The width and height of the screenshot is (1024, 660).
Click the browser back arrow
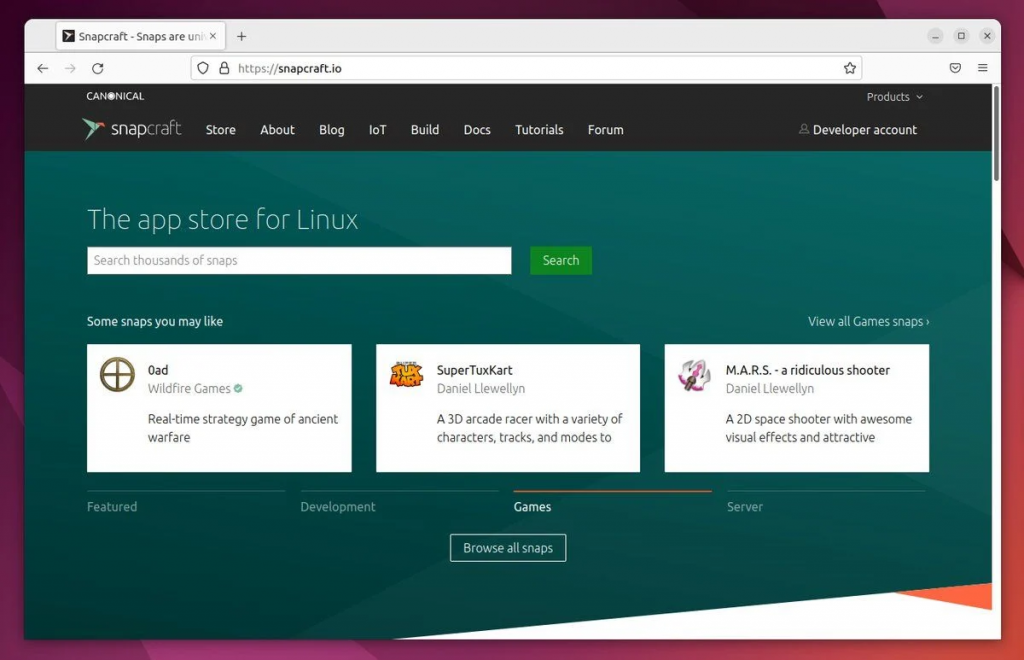(x=43, y=69)
